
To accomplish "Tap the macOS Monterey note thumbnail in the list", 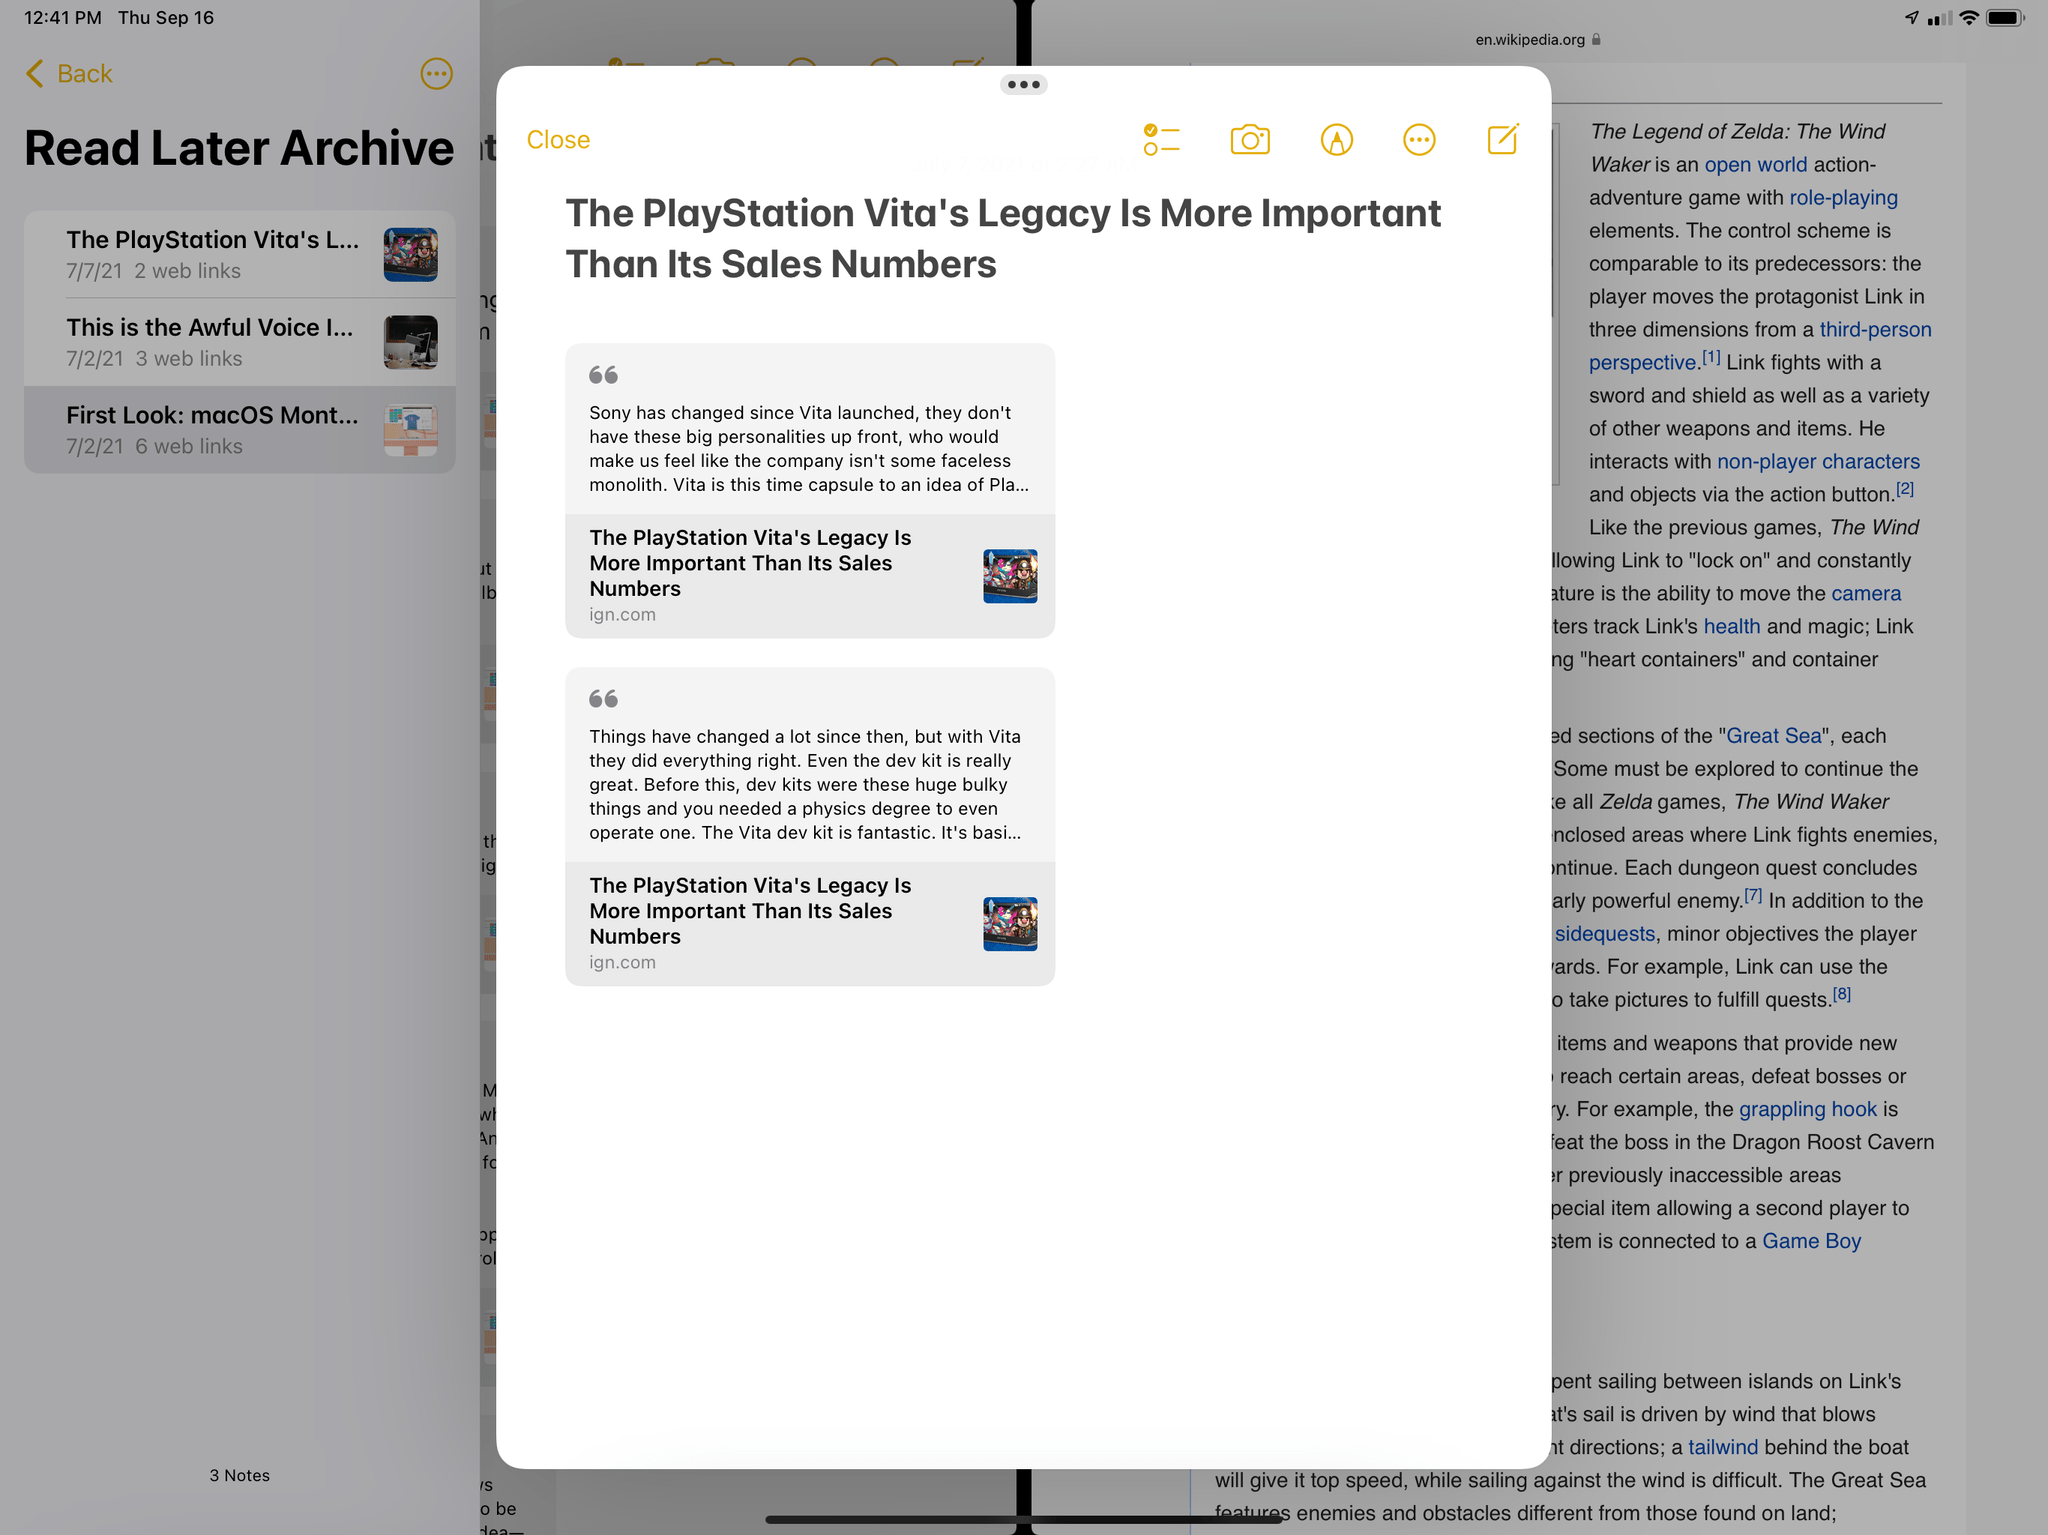I will [411, 431].
